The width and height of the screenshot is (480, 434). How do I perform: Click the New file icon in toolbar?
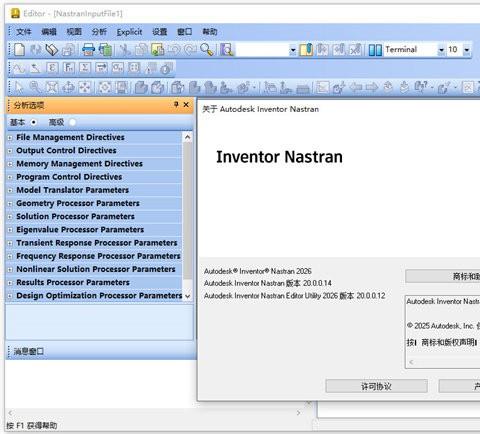tap(19, 50)
